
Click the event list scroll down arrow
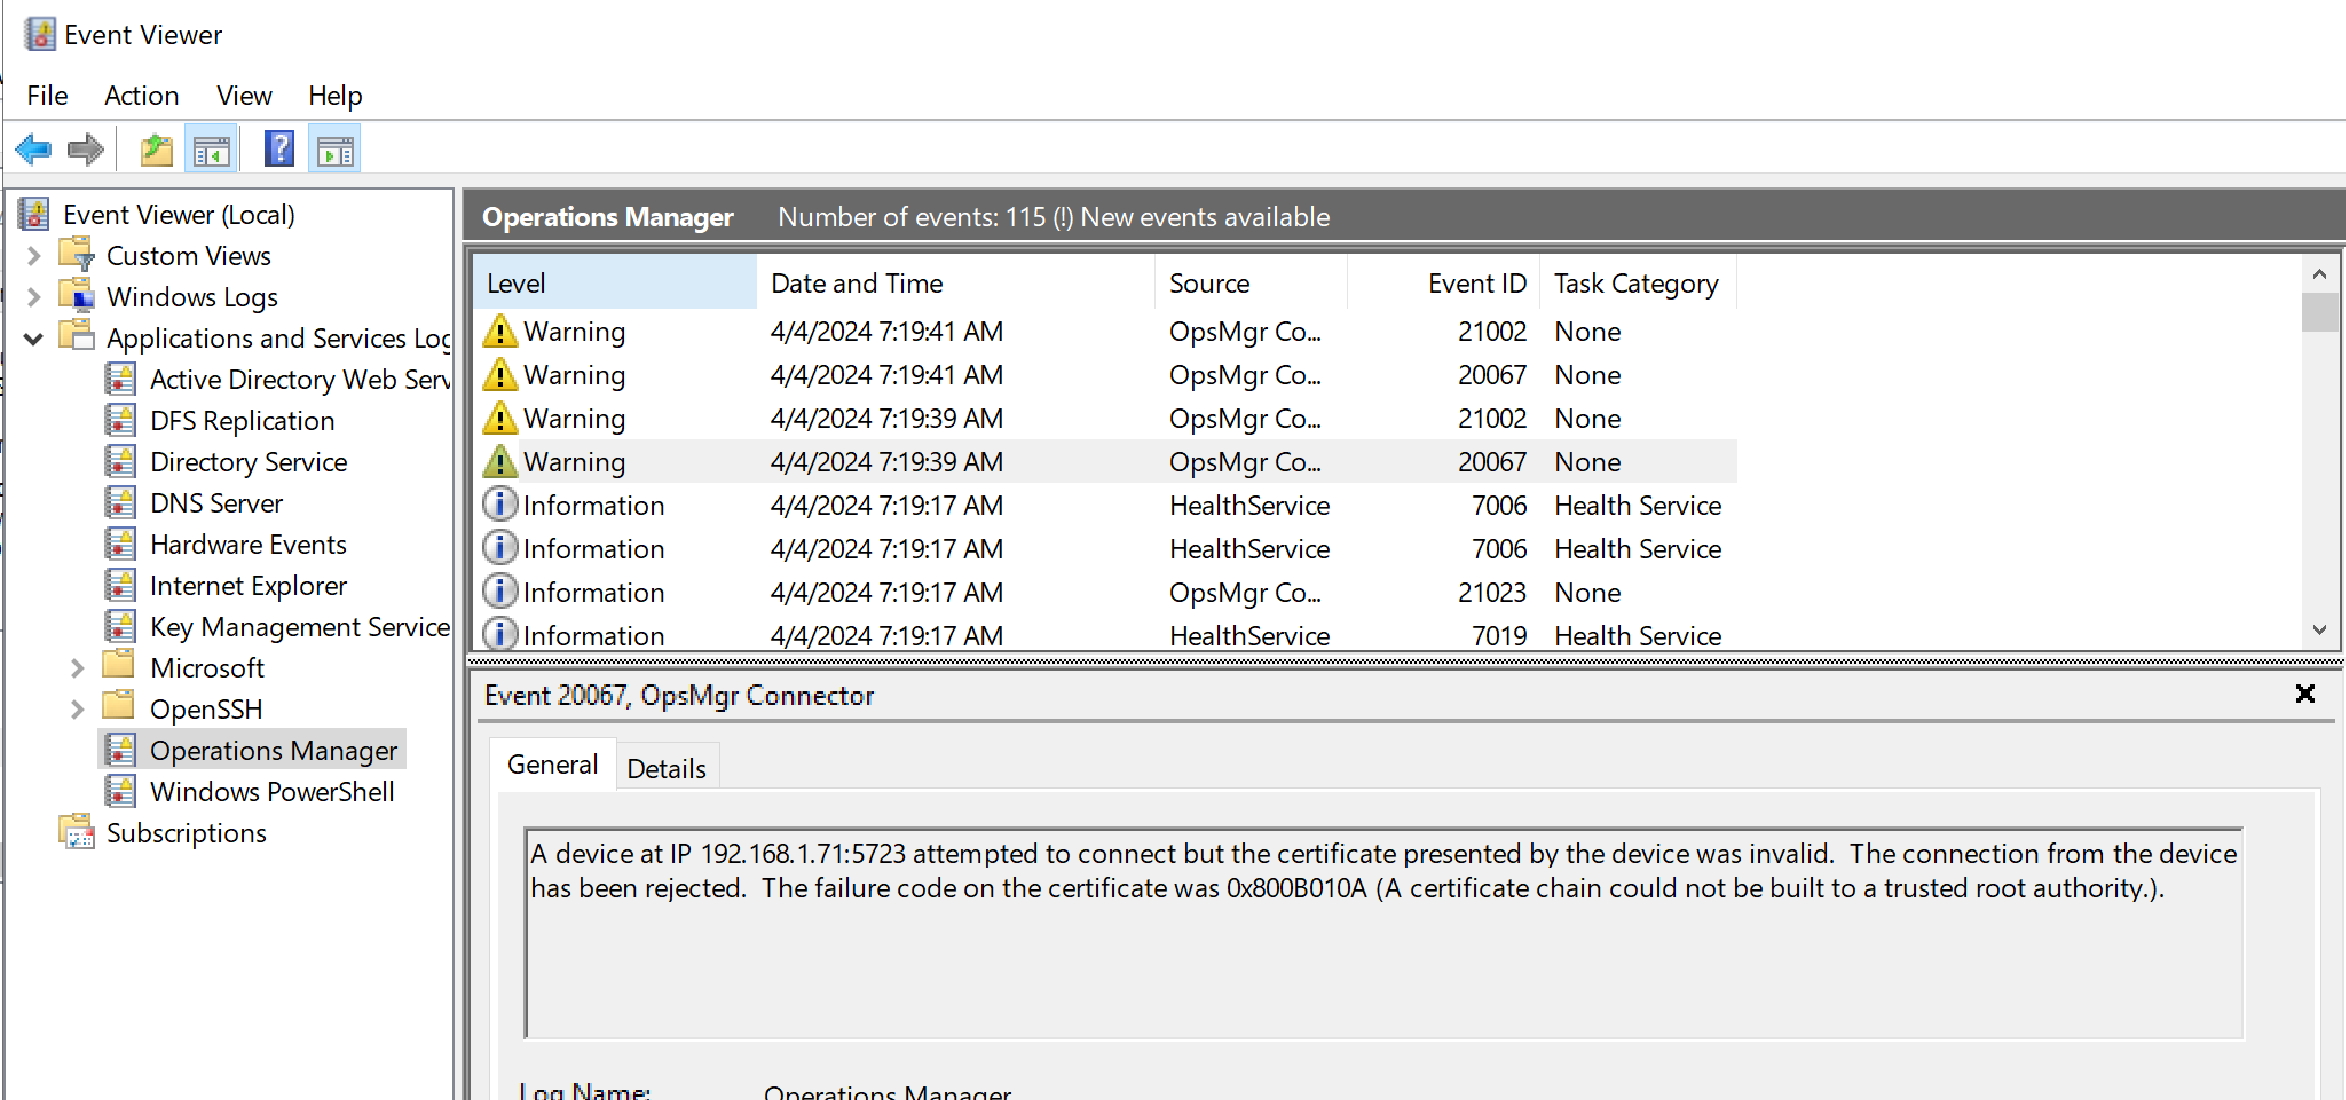2320,630
